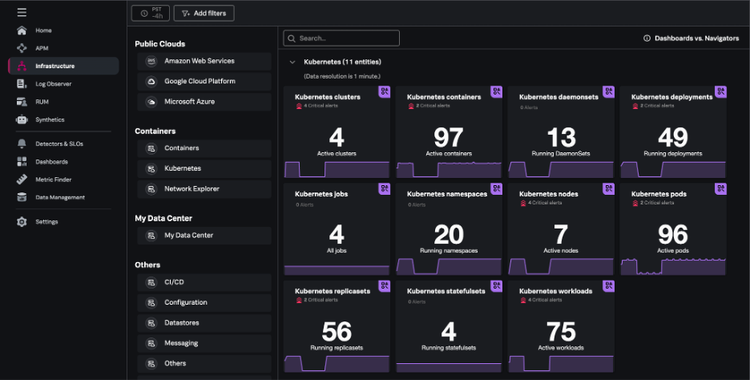Select Messaging entry
Image resolution: width=750 pixels, height=380 pixels.
click(204, 343)
